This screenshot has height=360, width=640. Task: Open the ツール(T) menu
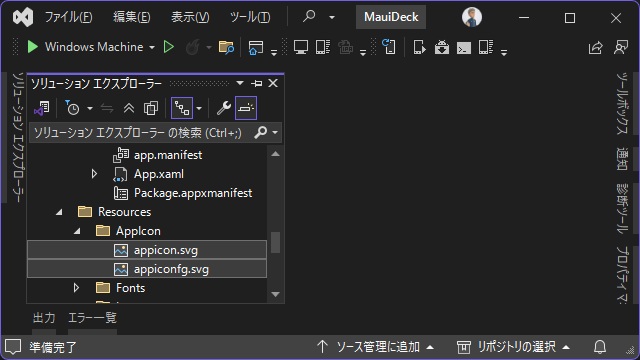click(x=250, y=17)
